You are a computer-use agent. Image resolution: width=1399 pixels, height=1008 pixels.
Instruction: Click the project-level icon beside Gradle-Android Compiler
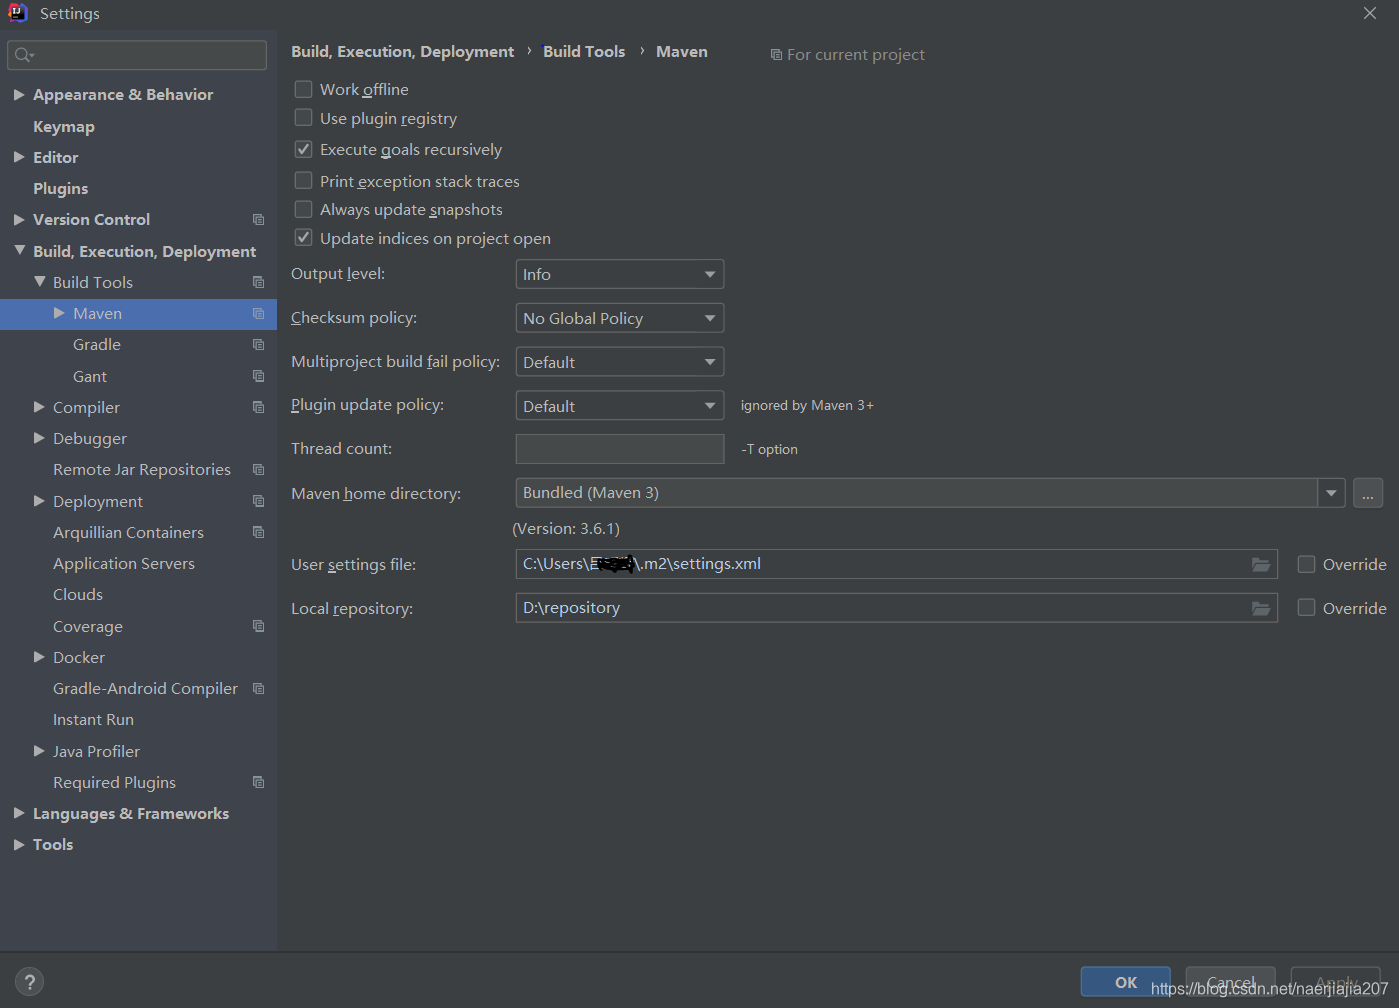tap(258, 688)
